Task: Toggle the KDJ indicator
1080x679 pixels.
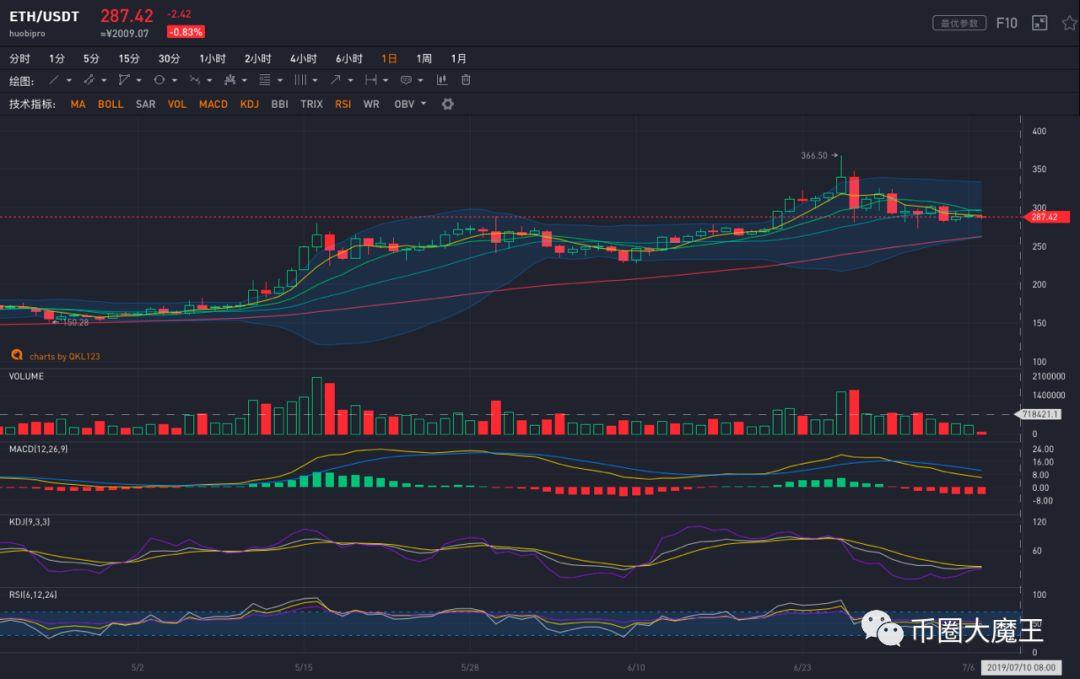Action: pyautogui.click(x=249, y=104)
